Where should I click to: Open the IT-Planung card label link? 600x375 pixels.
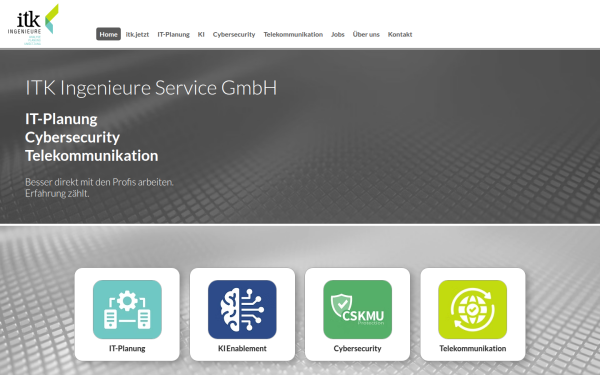tap(127, 348)
